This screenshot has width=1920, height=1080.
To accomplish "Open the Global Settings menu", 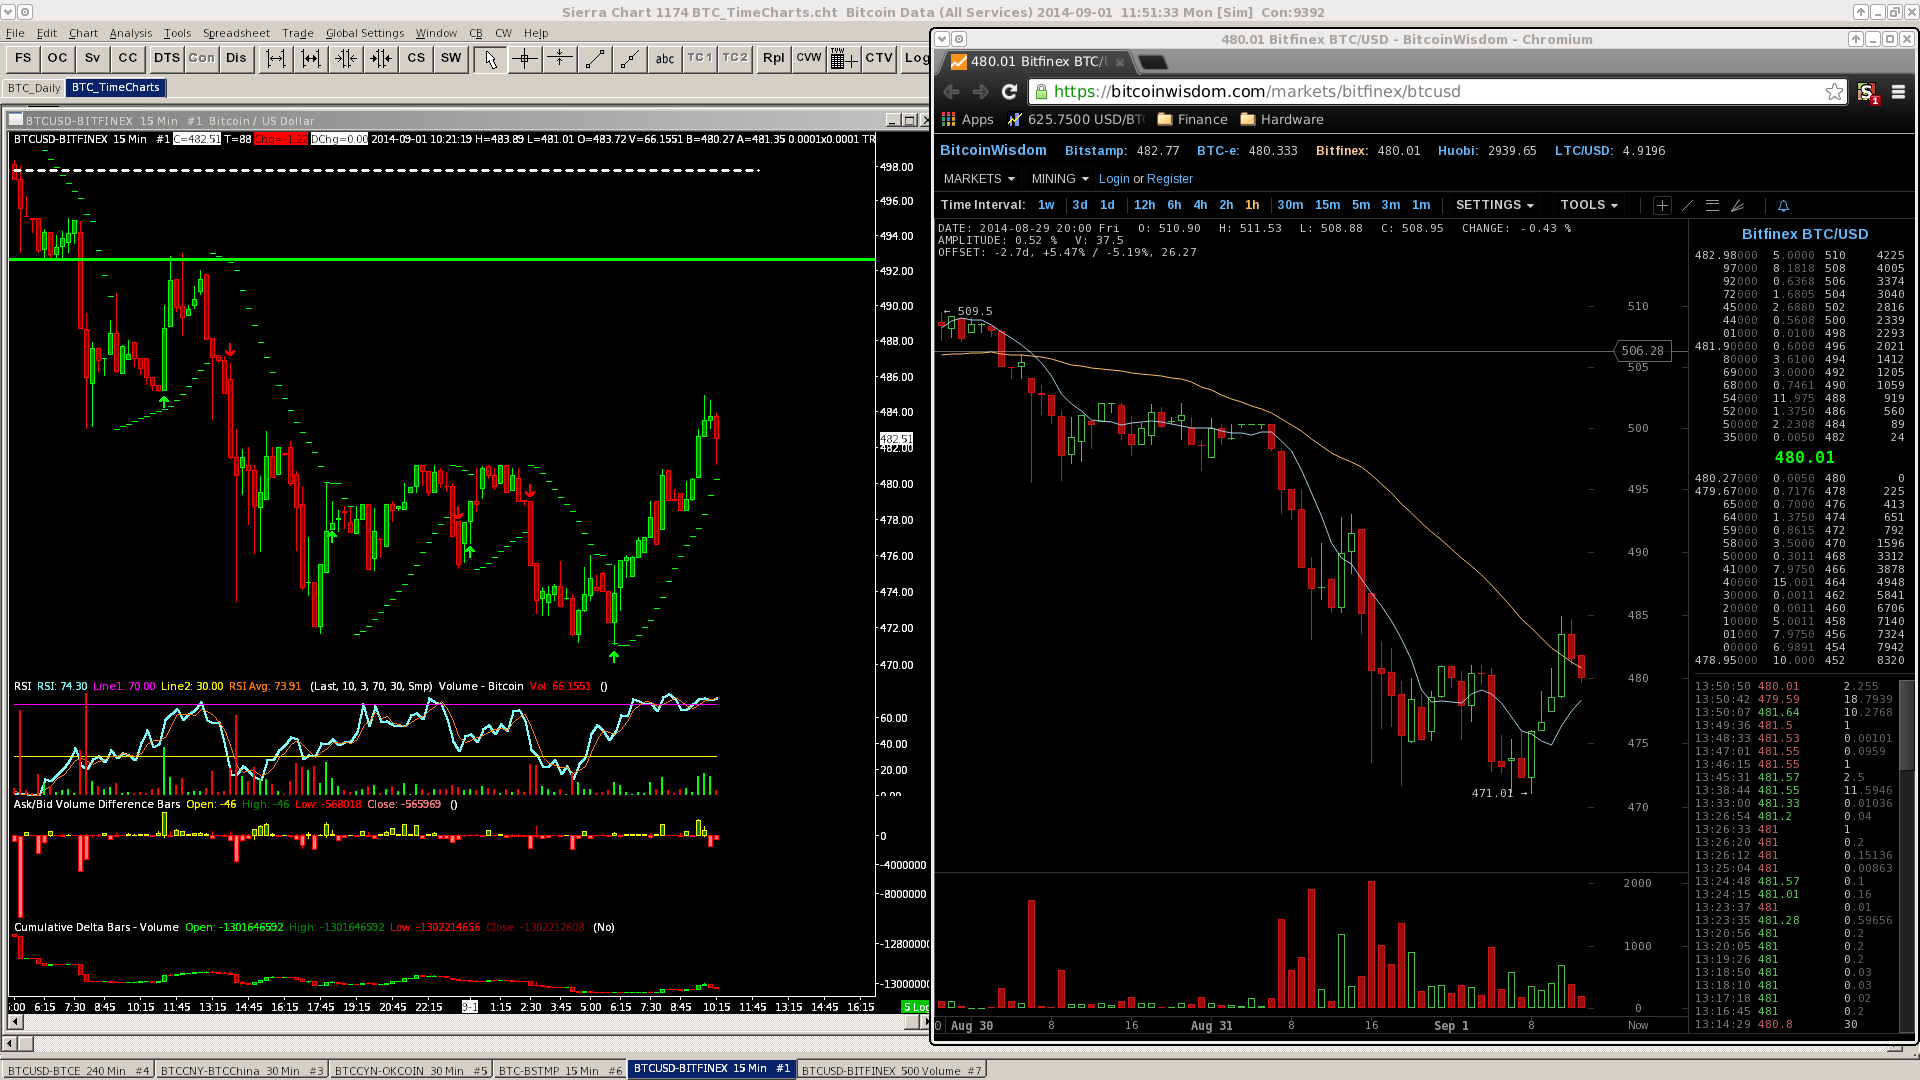I will [364, 33].
